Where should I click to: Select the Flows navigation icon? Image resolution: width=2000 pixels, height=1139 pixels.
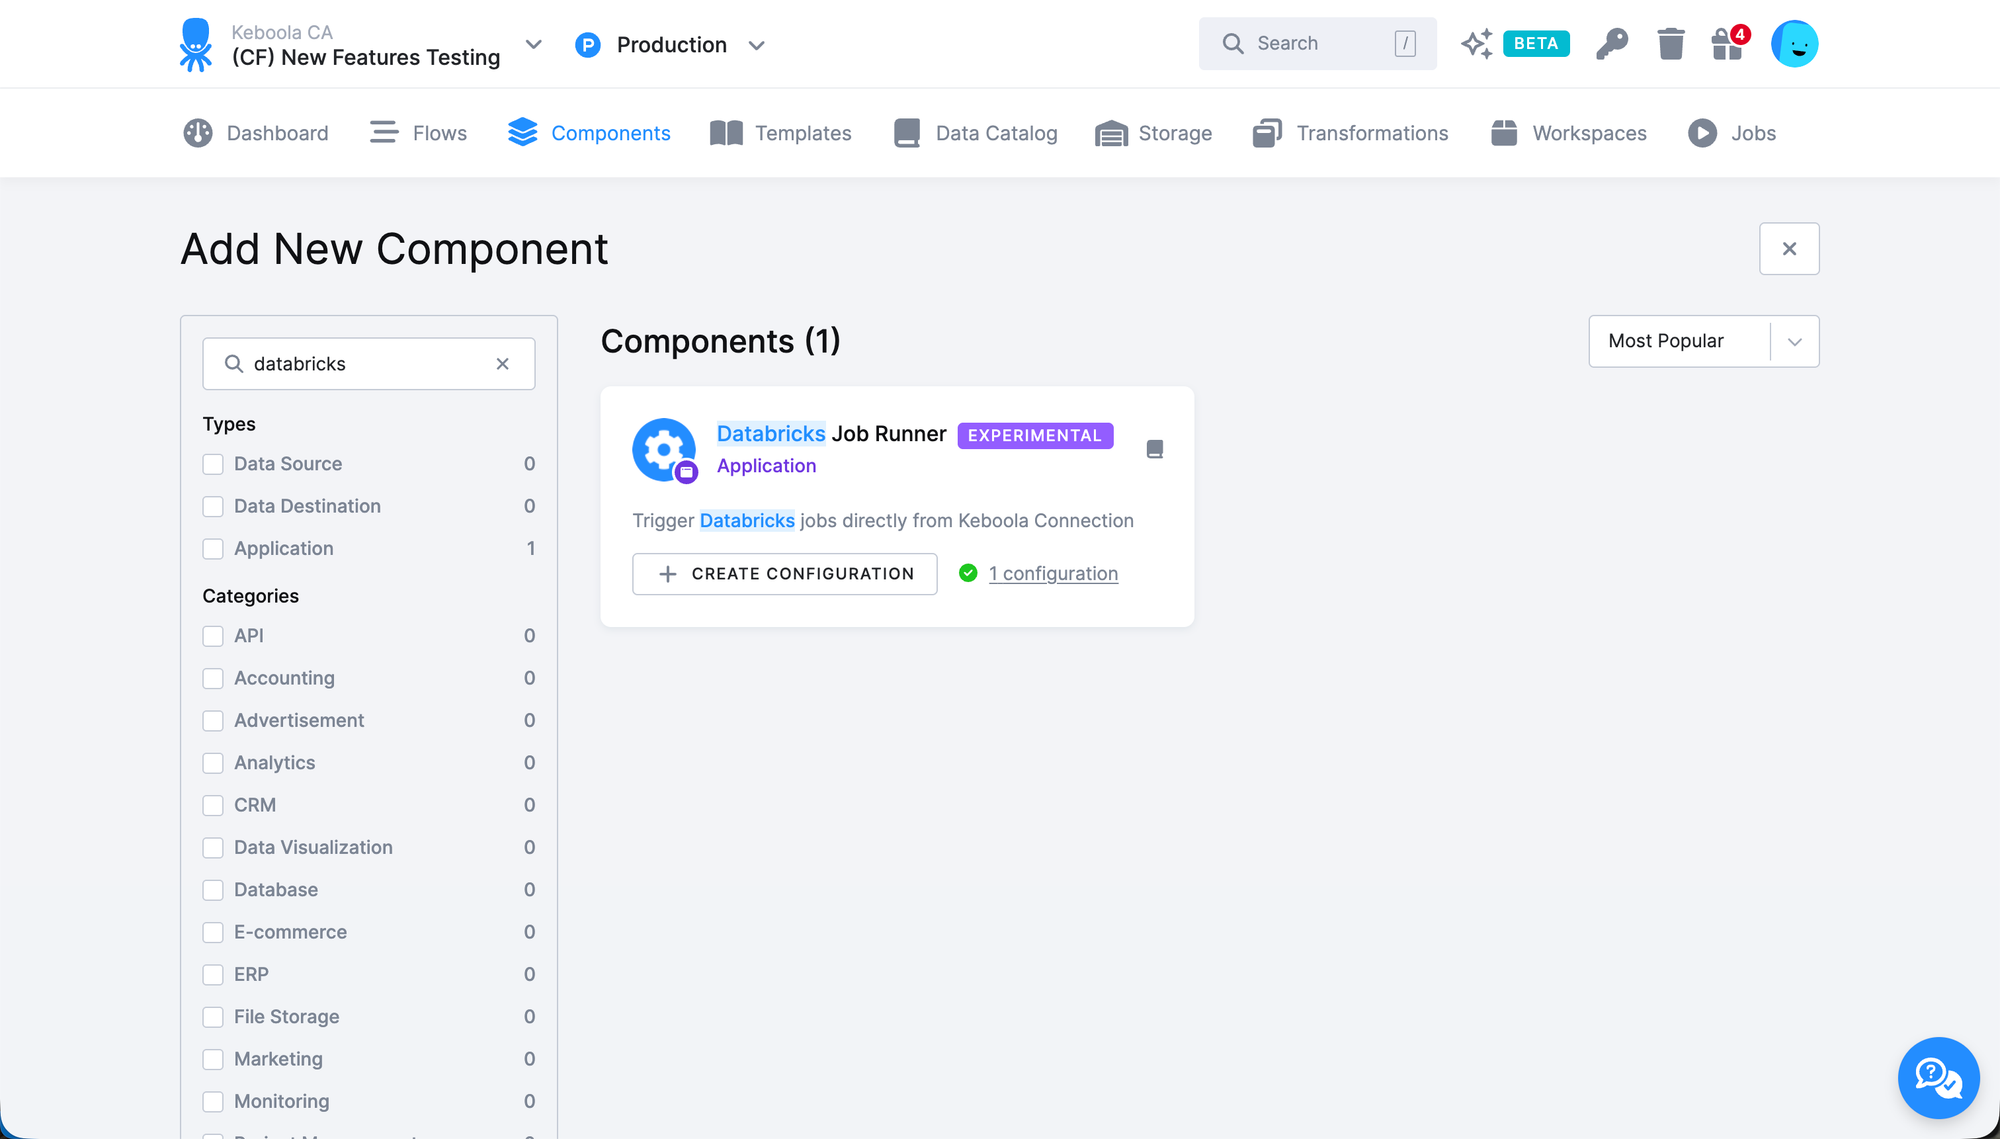pyautogui.click(x=383, y=132)
